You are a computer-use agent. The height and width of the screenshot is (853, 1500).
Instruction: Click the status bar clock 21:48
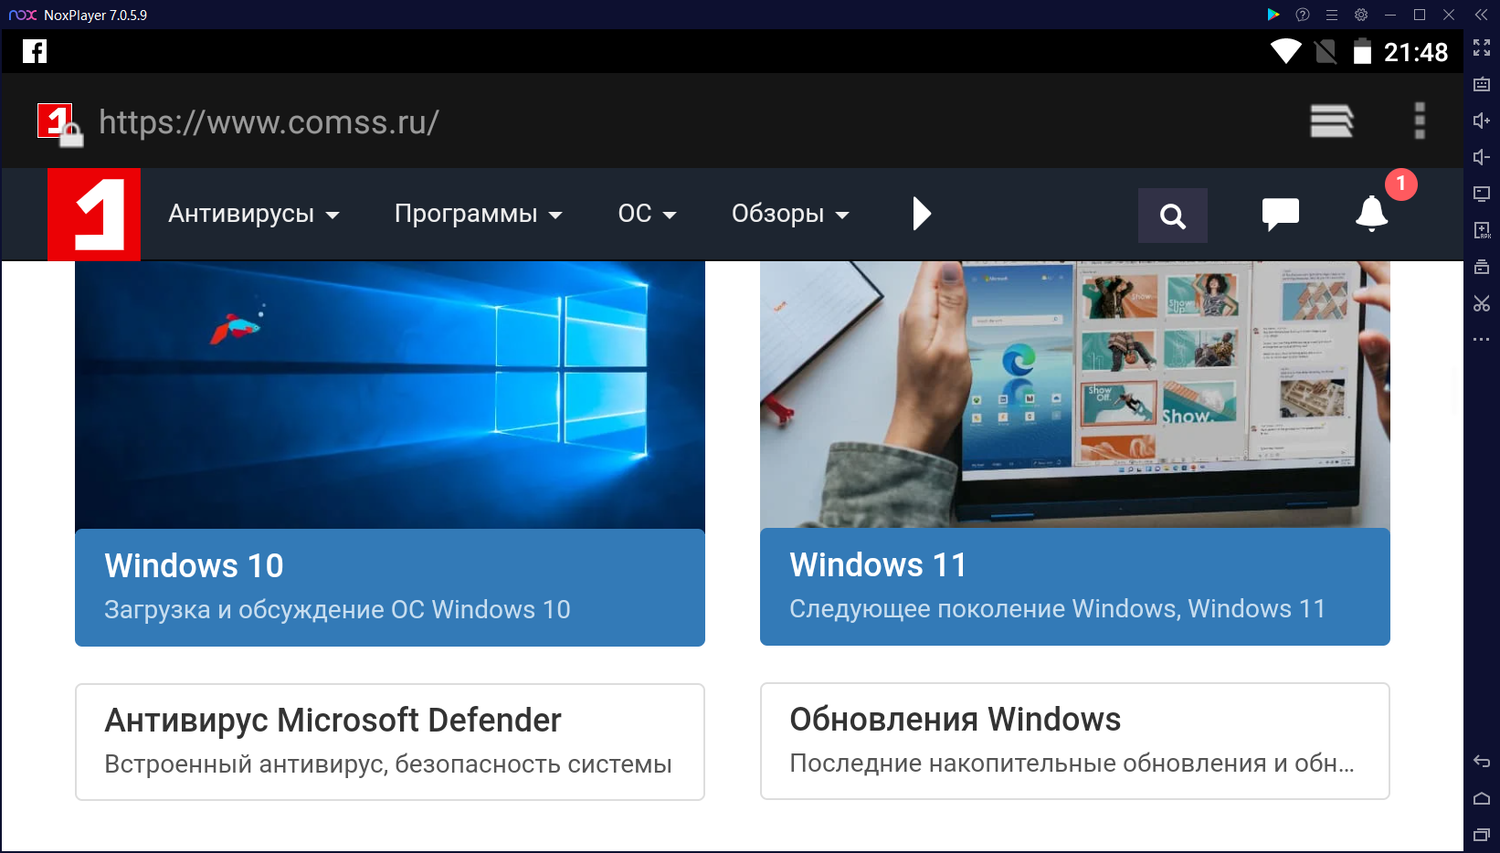pyautogui.click(x=1416, y=52)
